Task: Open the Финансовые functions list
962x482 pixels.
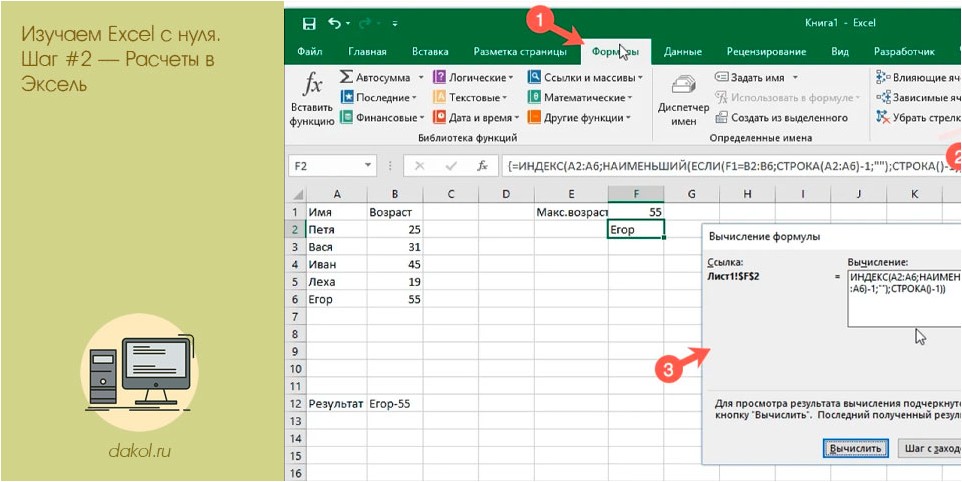Action: (x=382, y=117)
